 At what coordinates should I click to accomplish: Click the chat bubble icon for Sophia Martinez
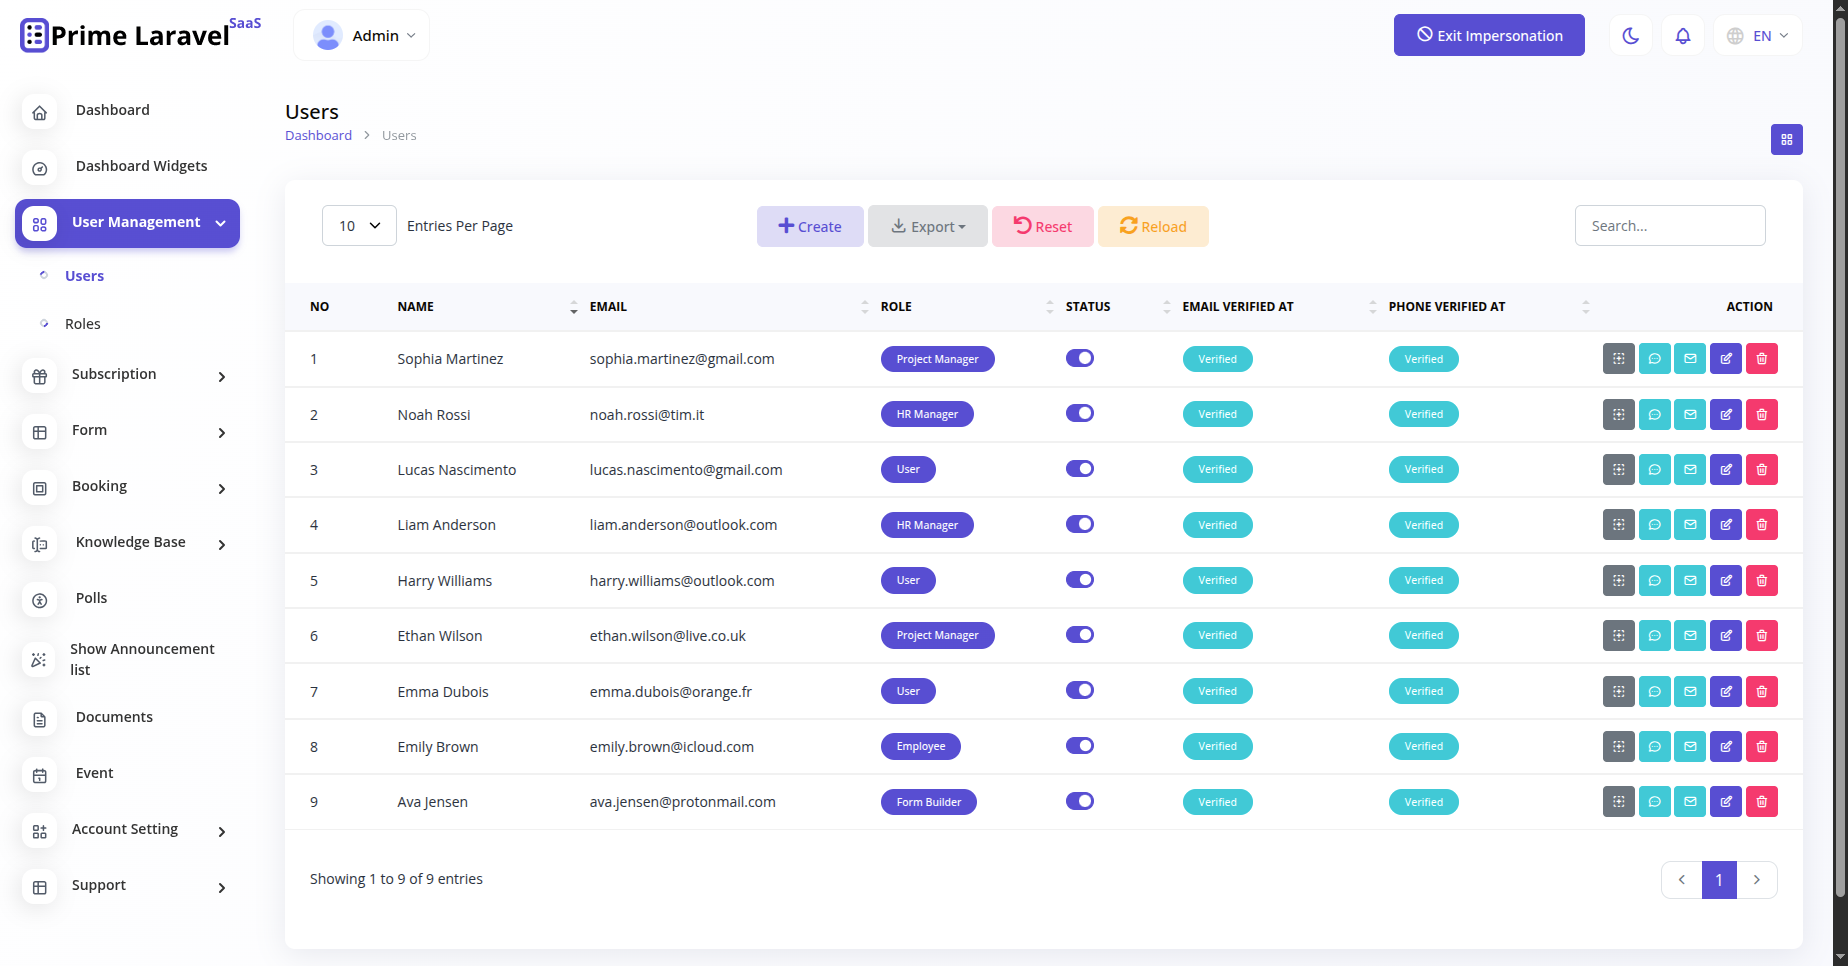(x=1655, y=359)
